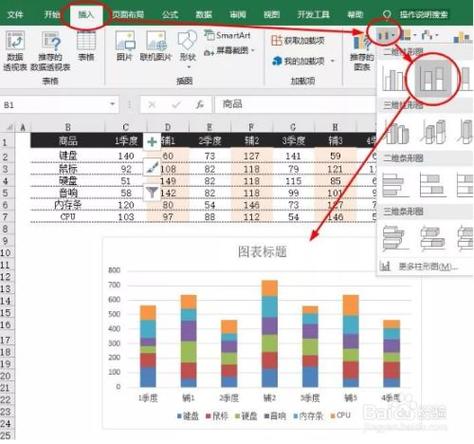474x444 pixels.
Task: Click cell with value 140
Action: pos(126,156)
